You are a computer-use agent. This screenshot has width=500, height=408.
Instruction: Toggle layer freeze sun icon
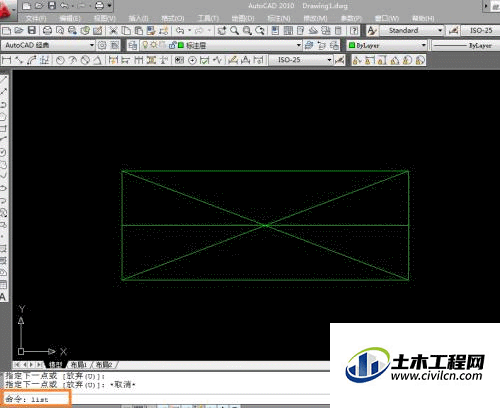click(x=154, y=45)
